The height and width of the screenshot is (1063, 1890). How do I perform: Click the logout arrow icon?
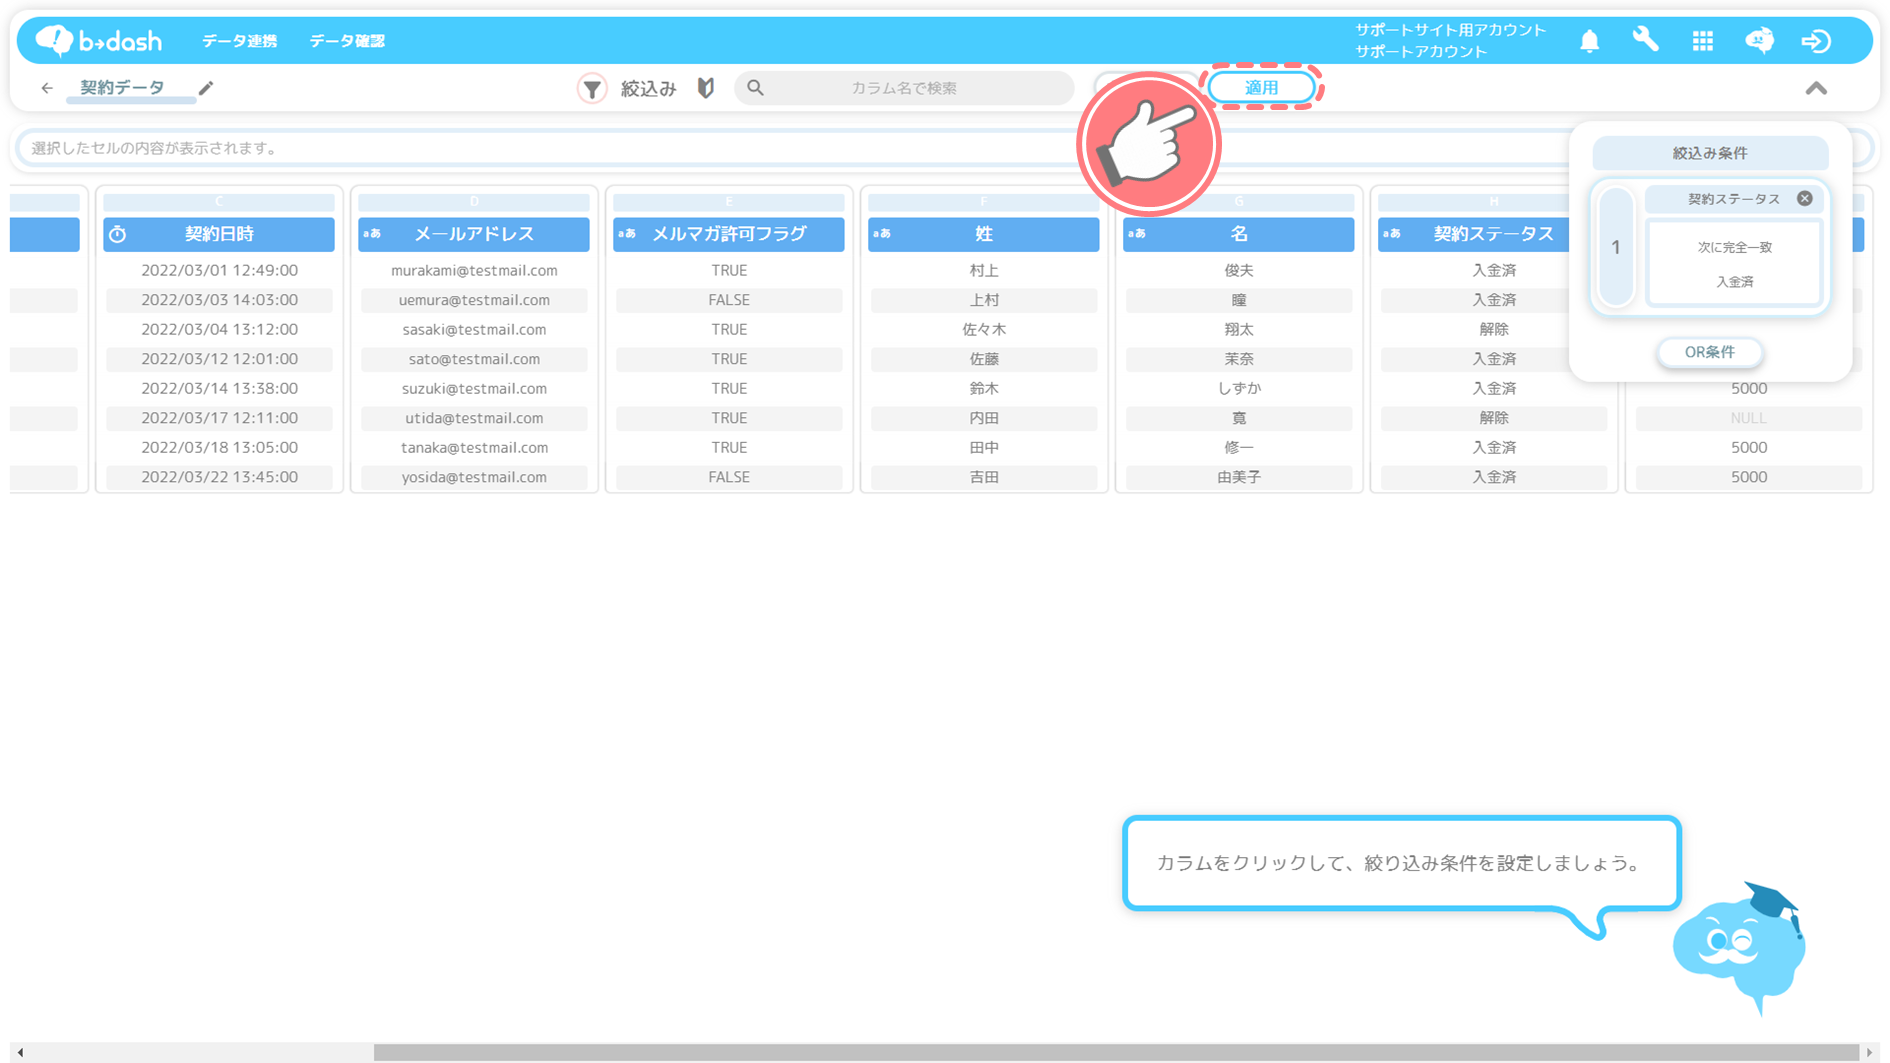1816,41
